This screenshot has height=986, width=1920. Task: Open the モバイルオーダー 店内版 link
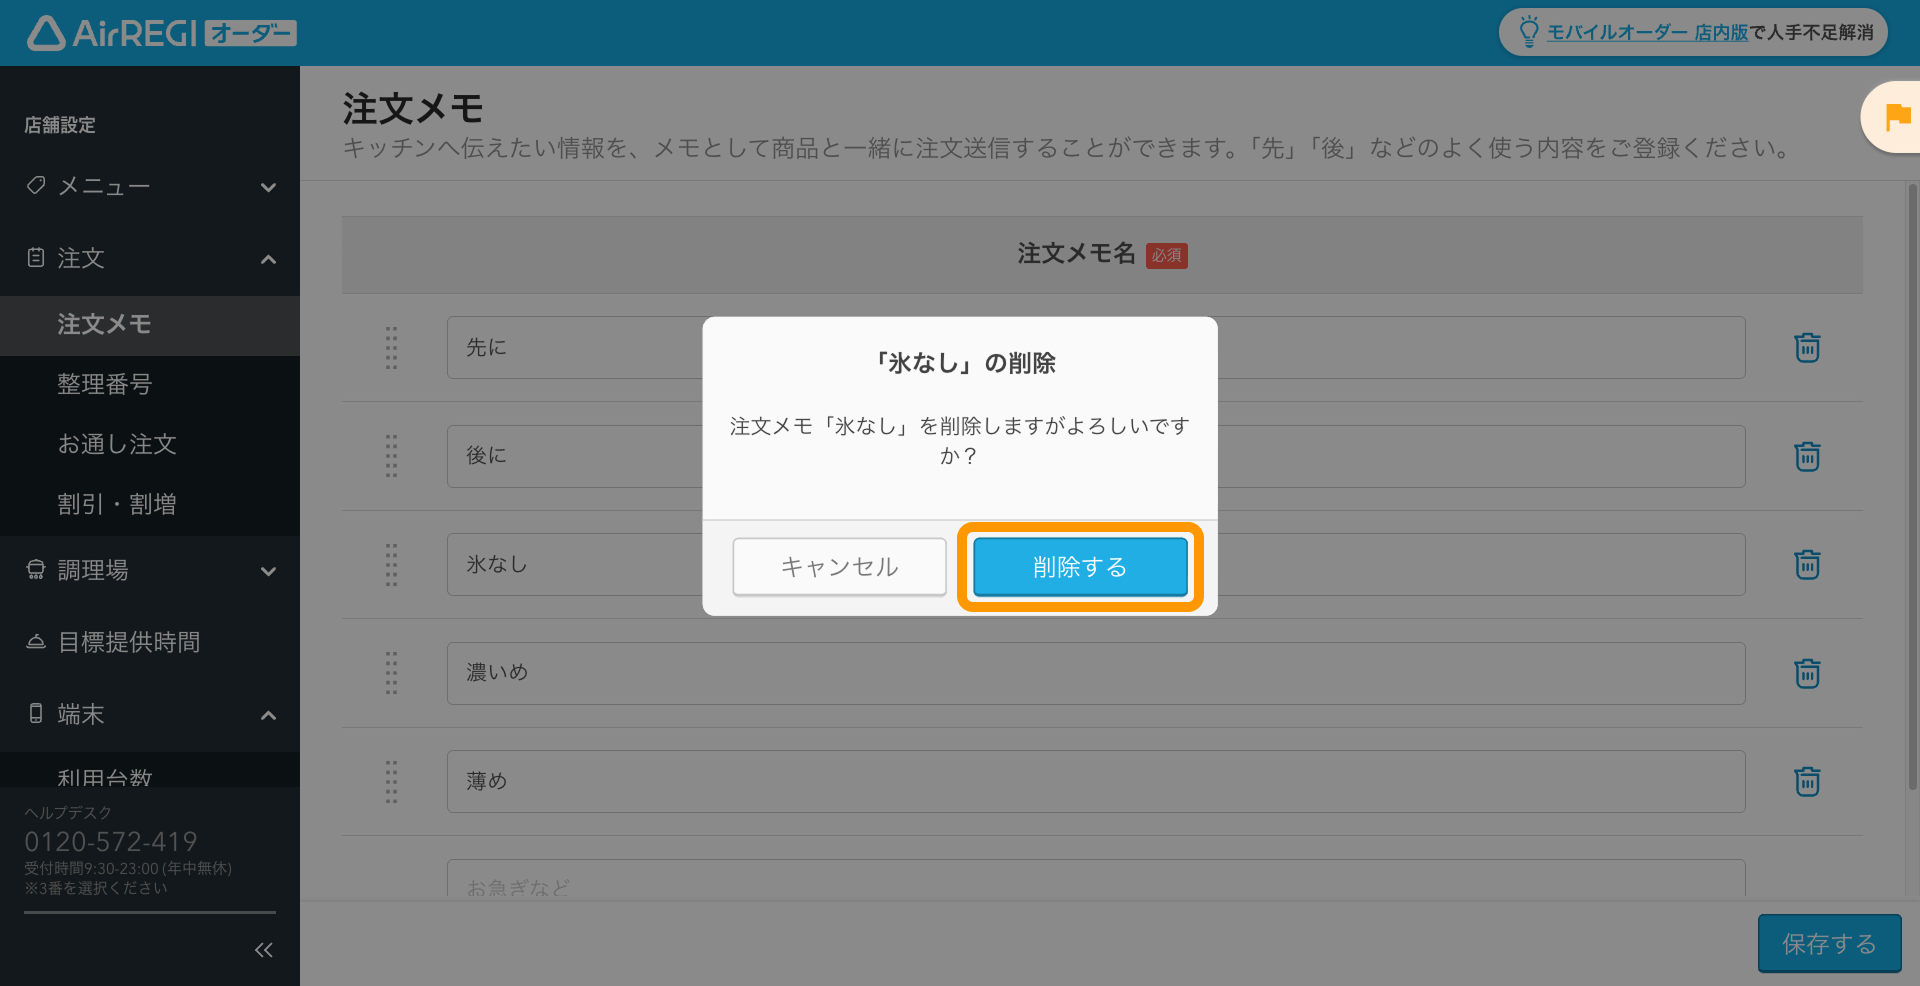(x=1647, y=33)
